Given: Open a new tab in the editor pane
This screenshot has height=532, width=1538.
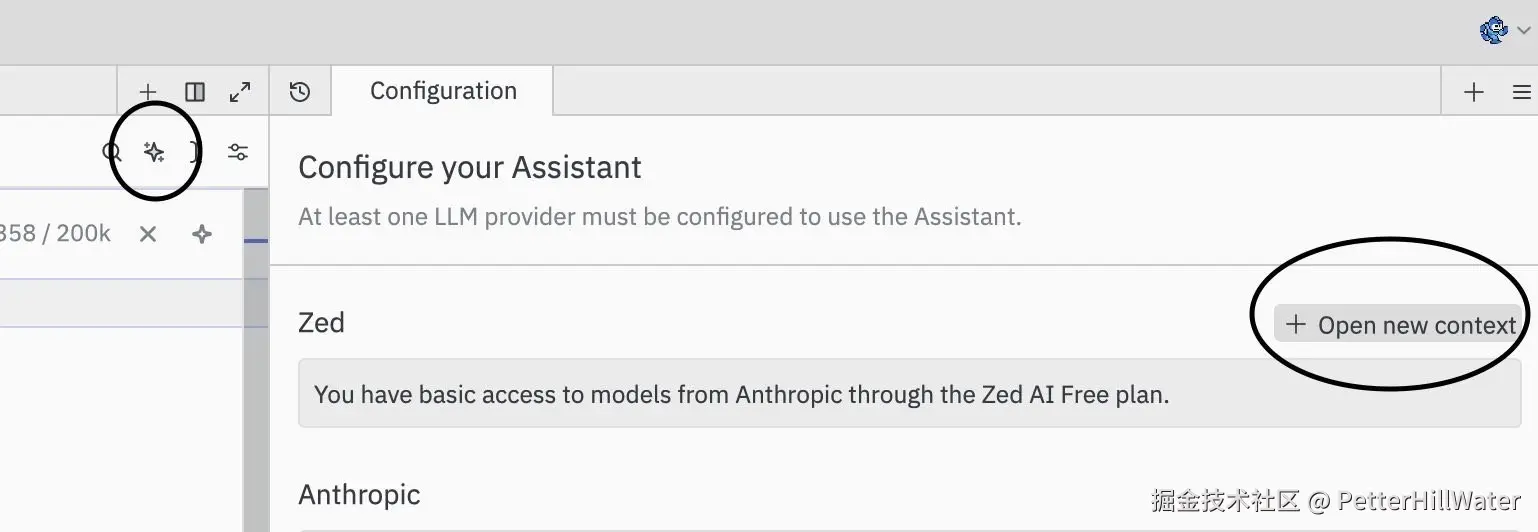Looking at the screenshot, I should tap(148, 92).
